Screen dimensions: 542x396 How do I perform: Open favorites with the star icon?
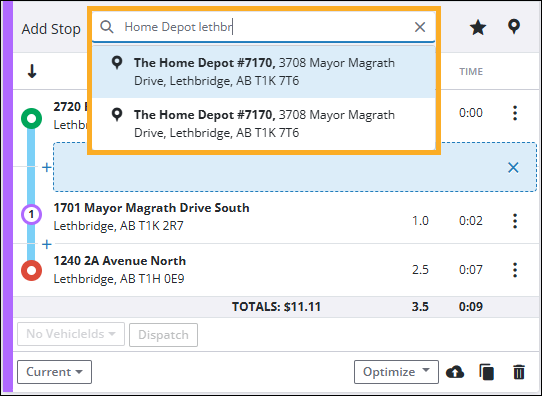click(x=478, y=27)
